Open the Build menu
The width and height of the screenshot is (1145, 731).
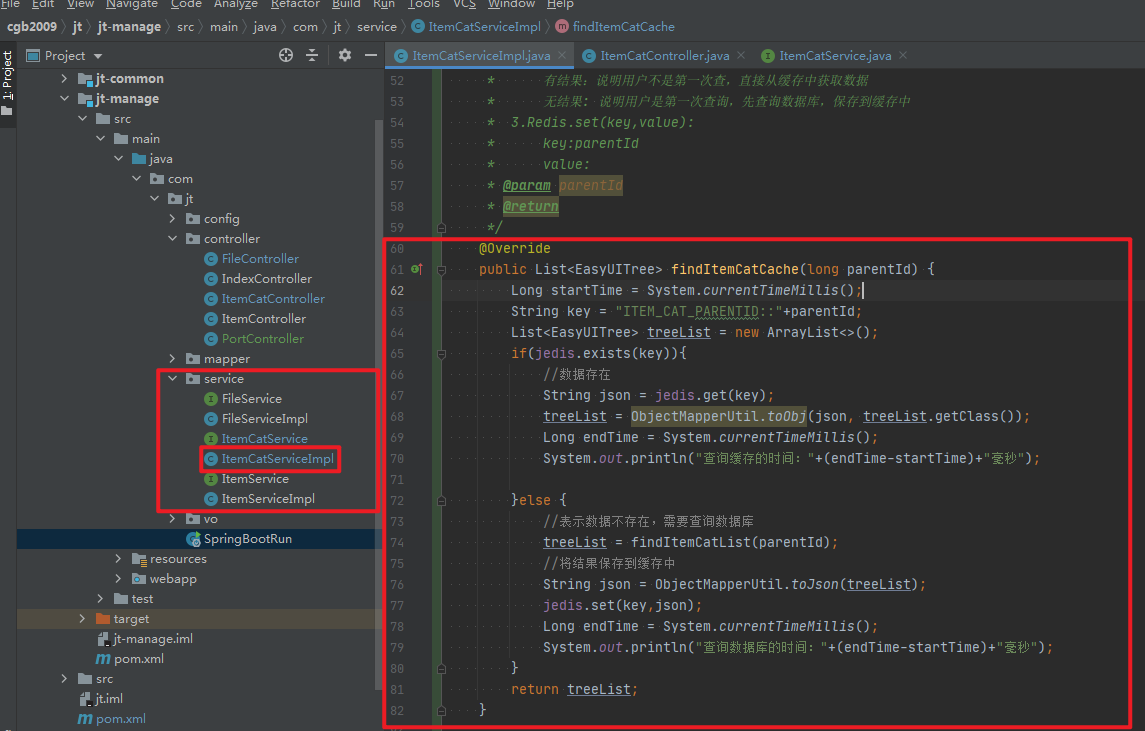346,4
